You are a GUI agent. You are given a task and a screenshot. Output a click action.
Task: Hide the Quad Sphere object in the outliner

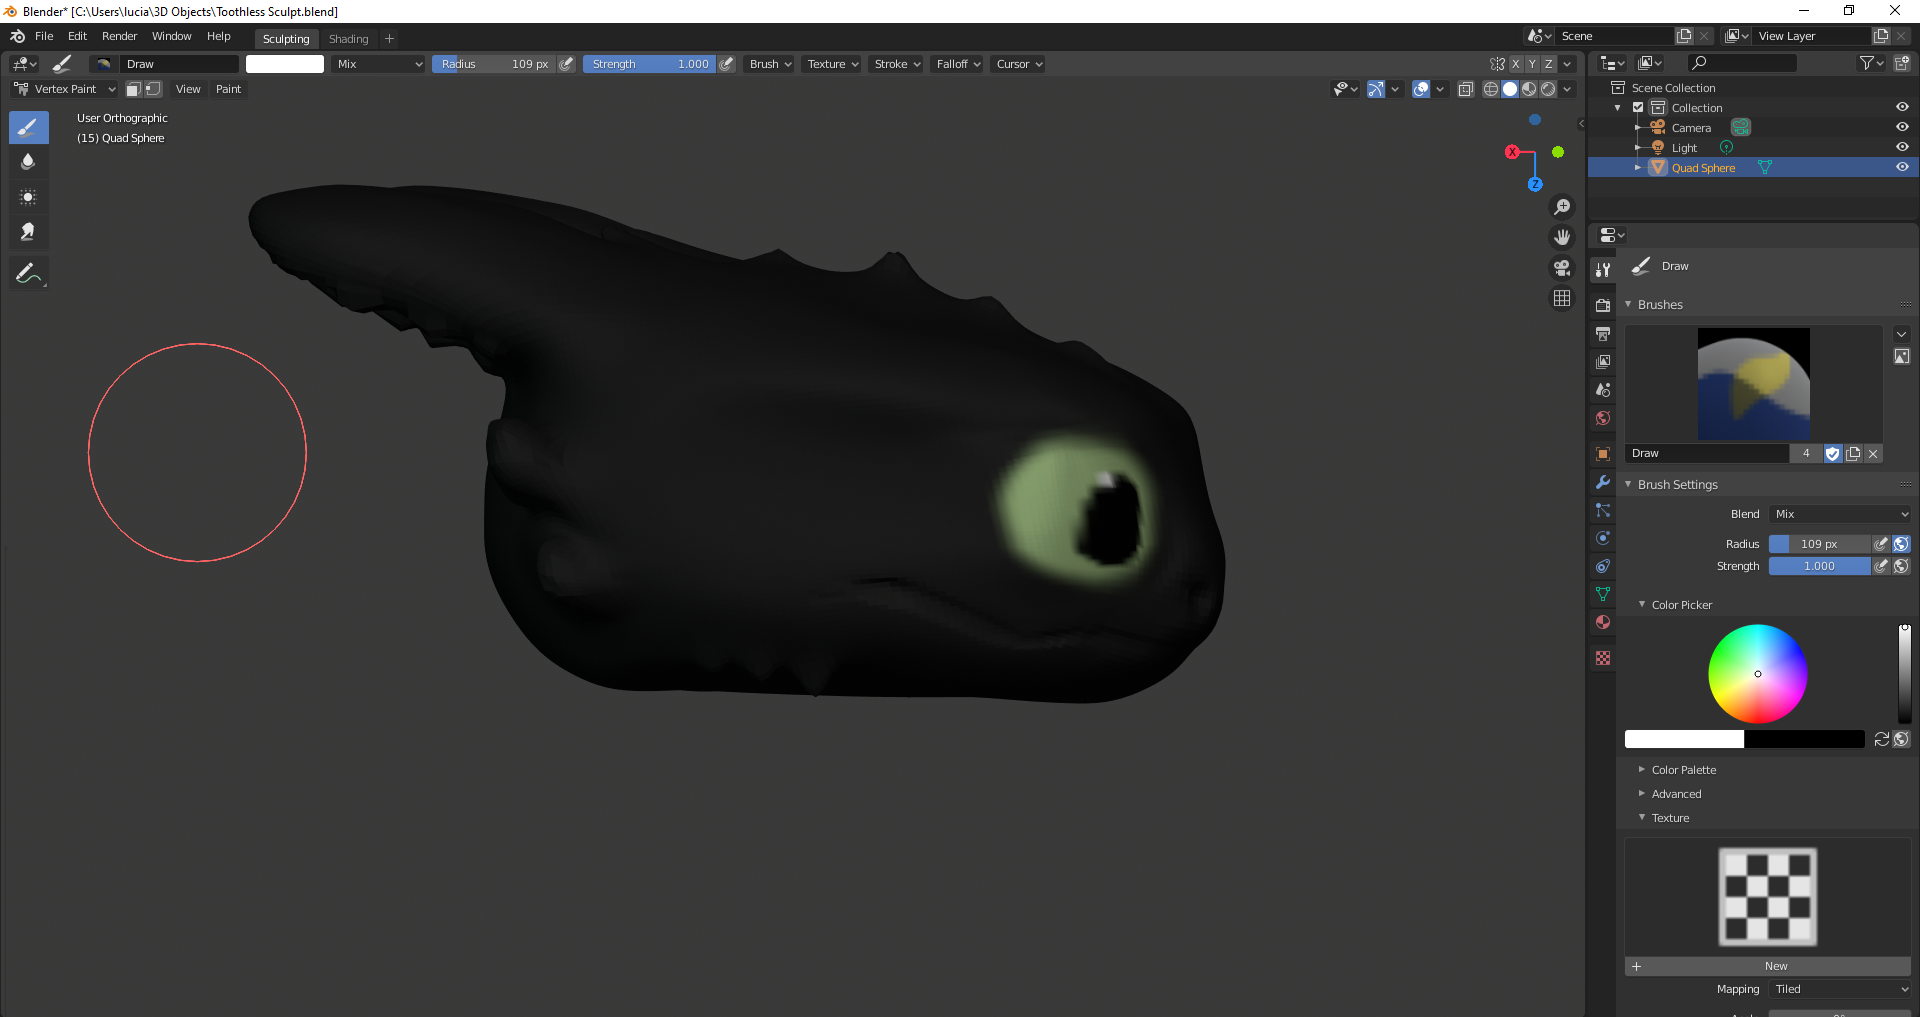(x=1902, y=167)
